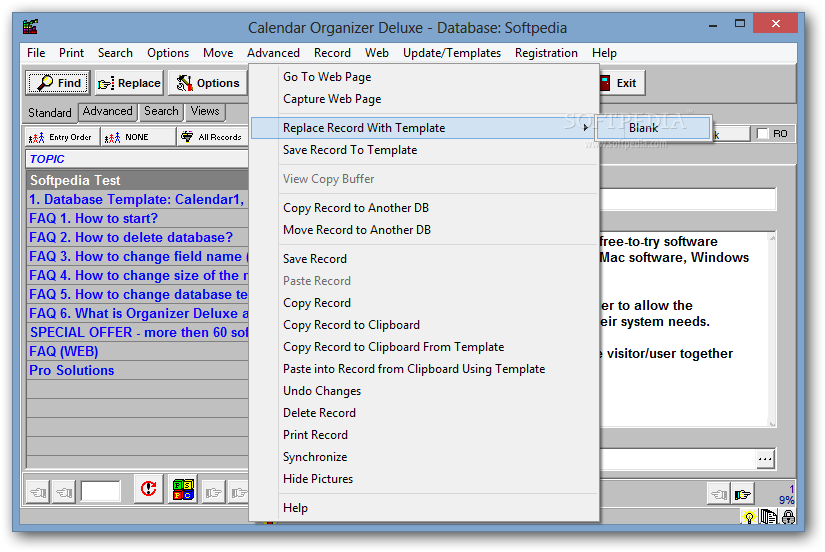The height and width of the screenshot is (552, 825).
Task: Click the red refresh exclamation icon
Action: [x=148, y=489]
